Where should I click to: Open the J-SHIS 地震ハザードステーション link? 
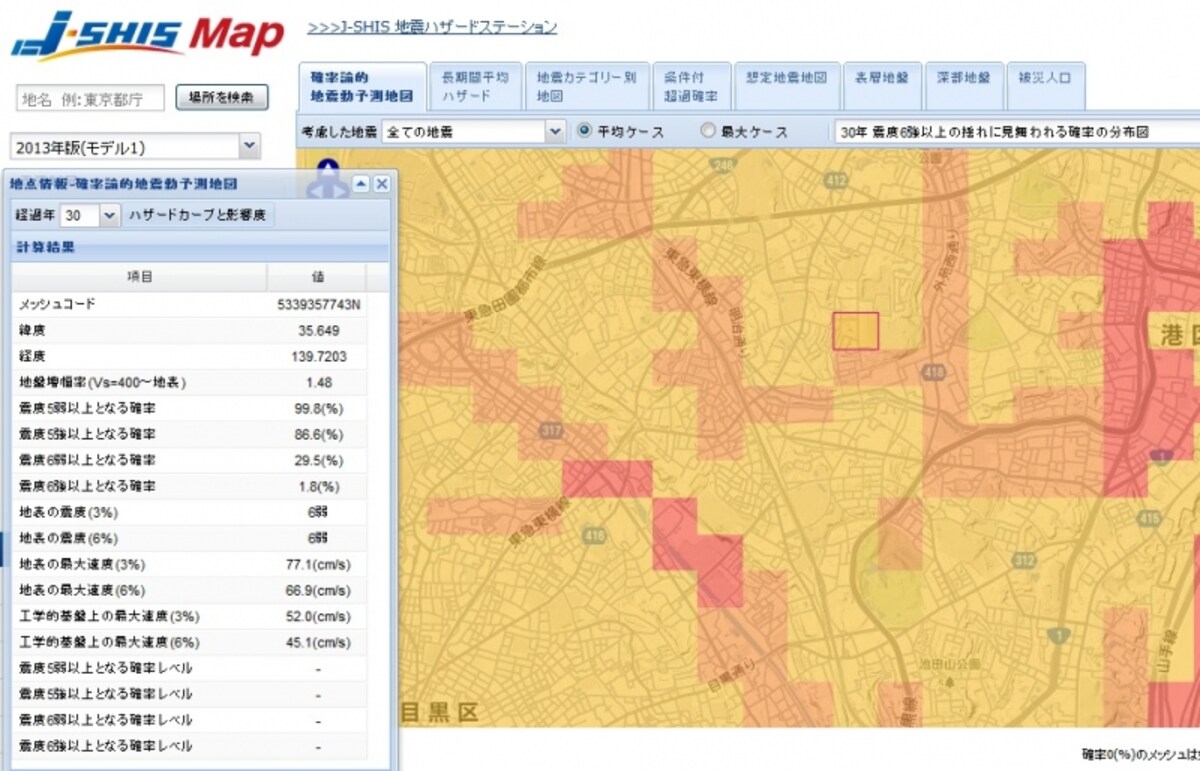(x=432, y=27)
